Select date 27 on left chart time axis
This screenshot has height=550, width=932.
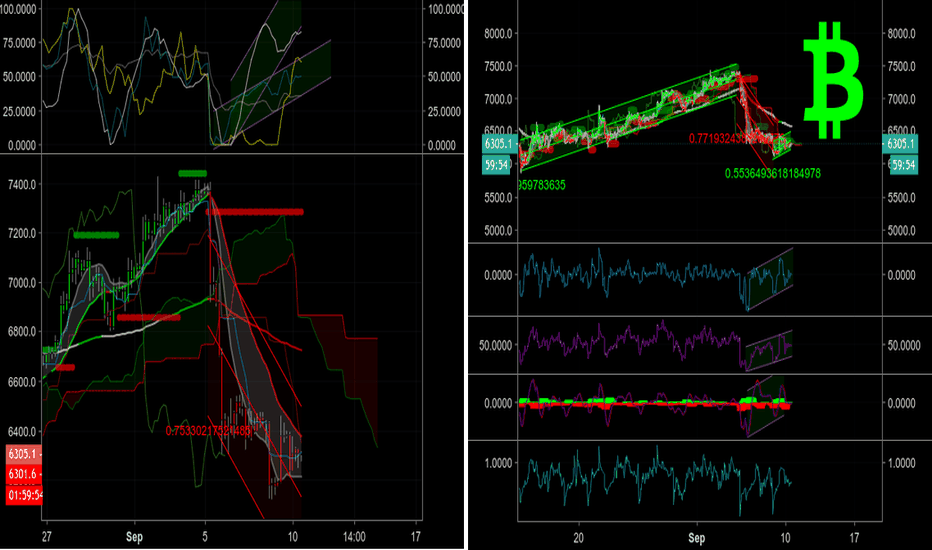tap(46, 536)
